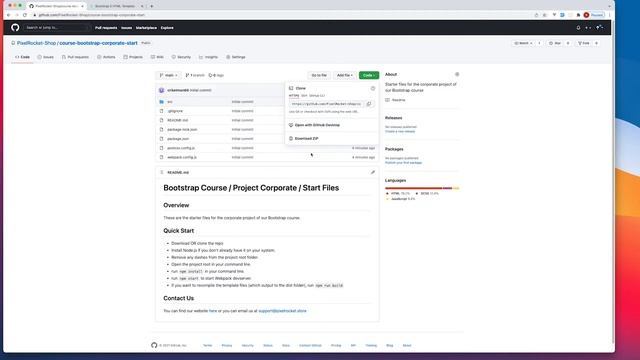Click the Search or jump to field
The height and width of the screenshot is (360, 640).
tap(56, 27)
